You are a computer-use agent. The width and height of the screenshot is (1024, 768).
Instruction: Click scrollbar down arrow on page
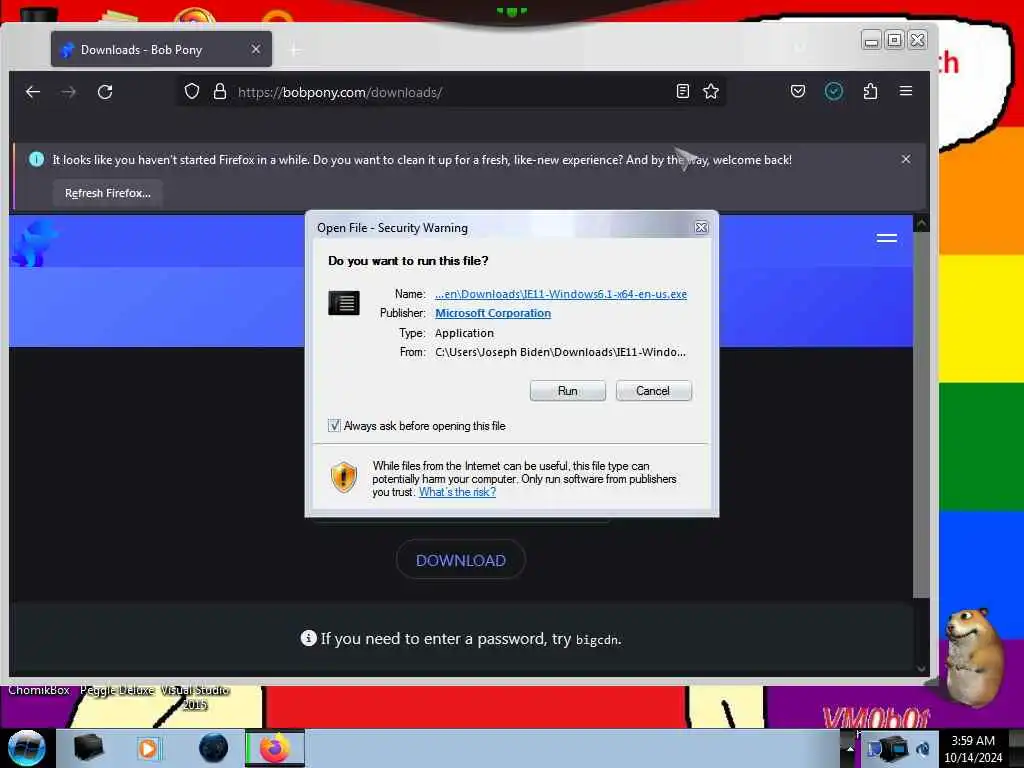tap(921, 669)
